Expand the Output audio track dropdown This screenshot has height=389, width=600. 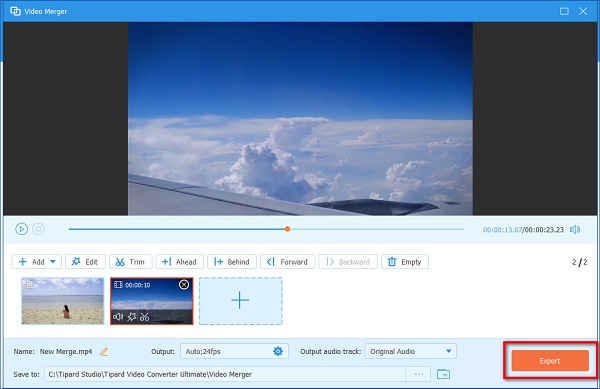point(448,351)
